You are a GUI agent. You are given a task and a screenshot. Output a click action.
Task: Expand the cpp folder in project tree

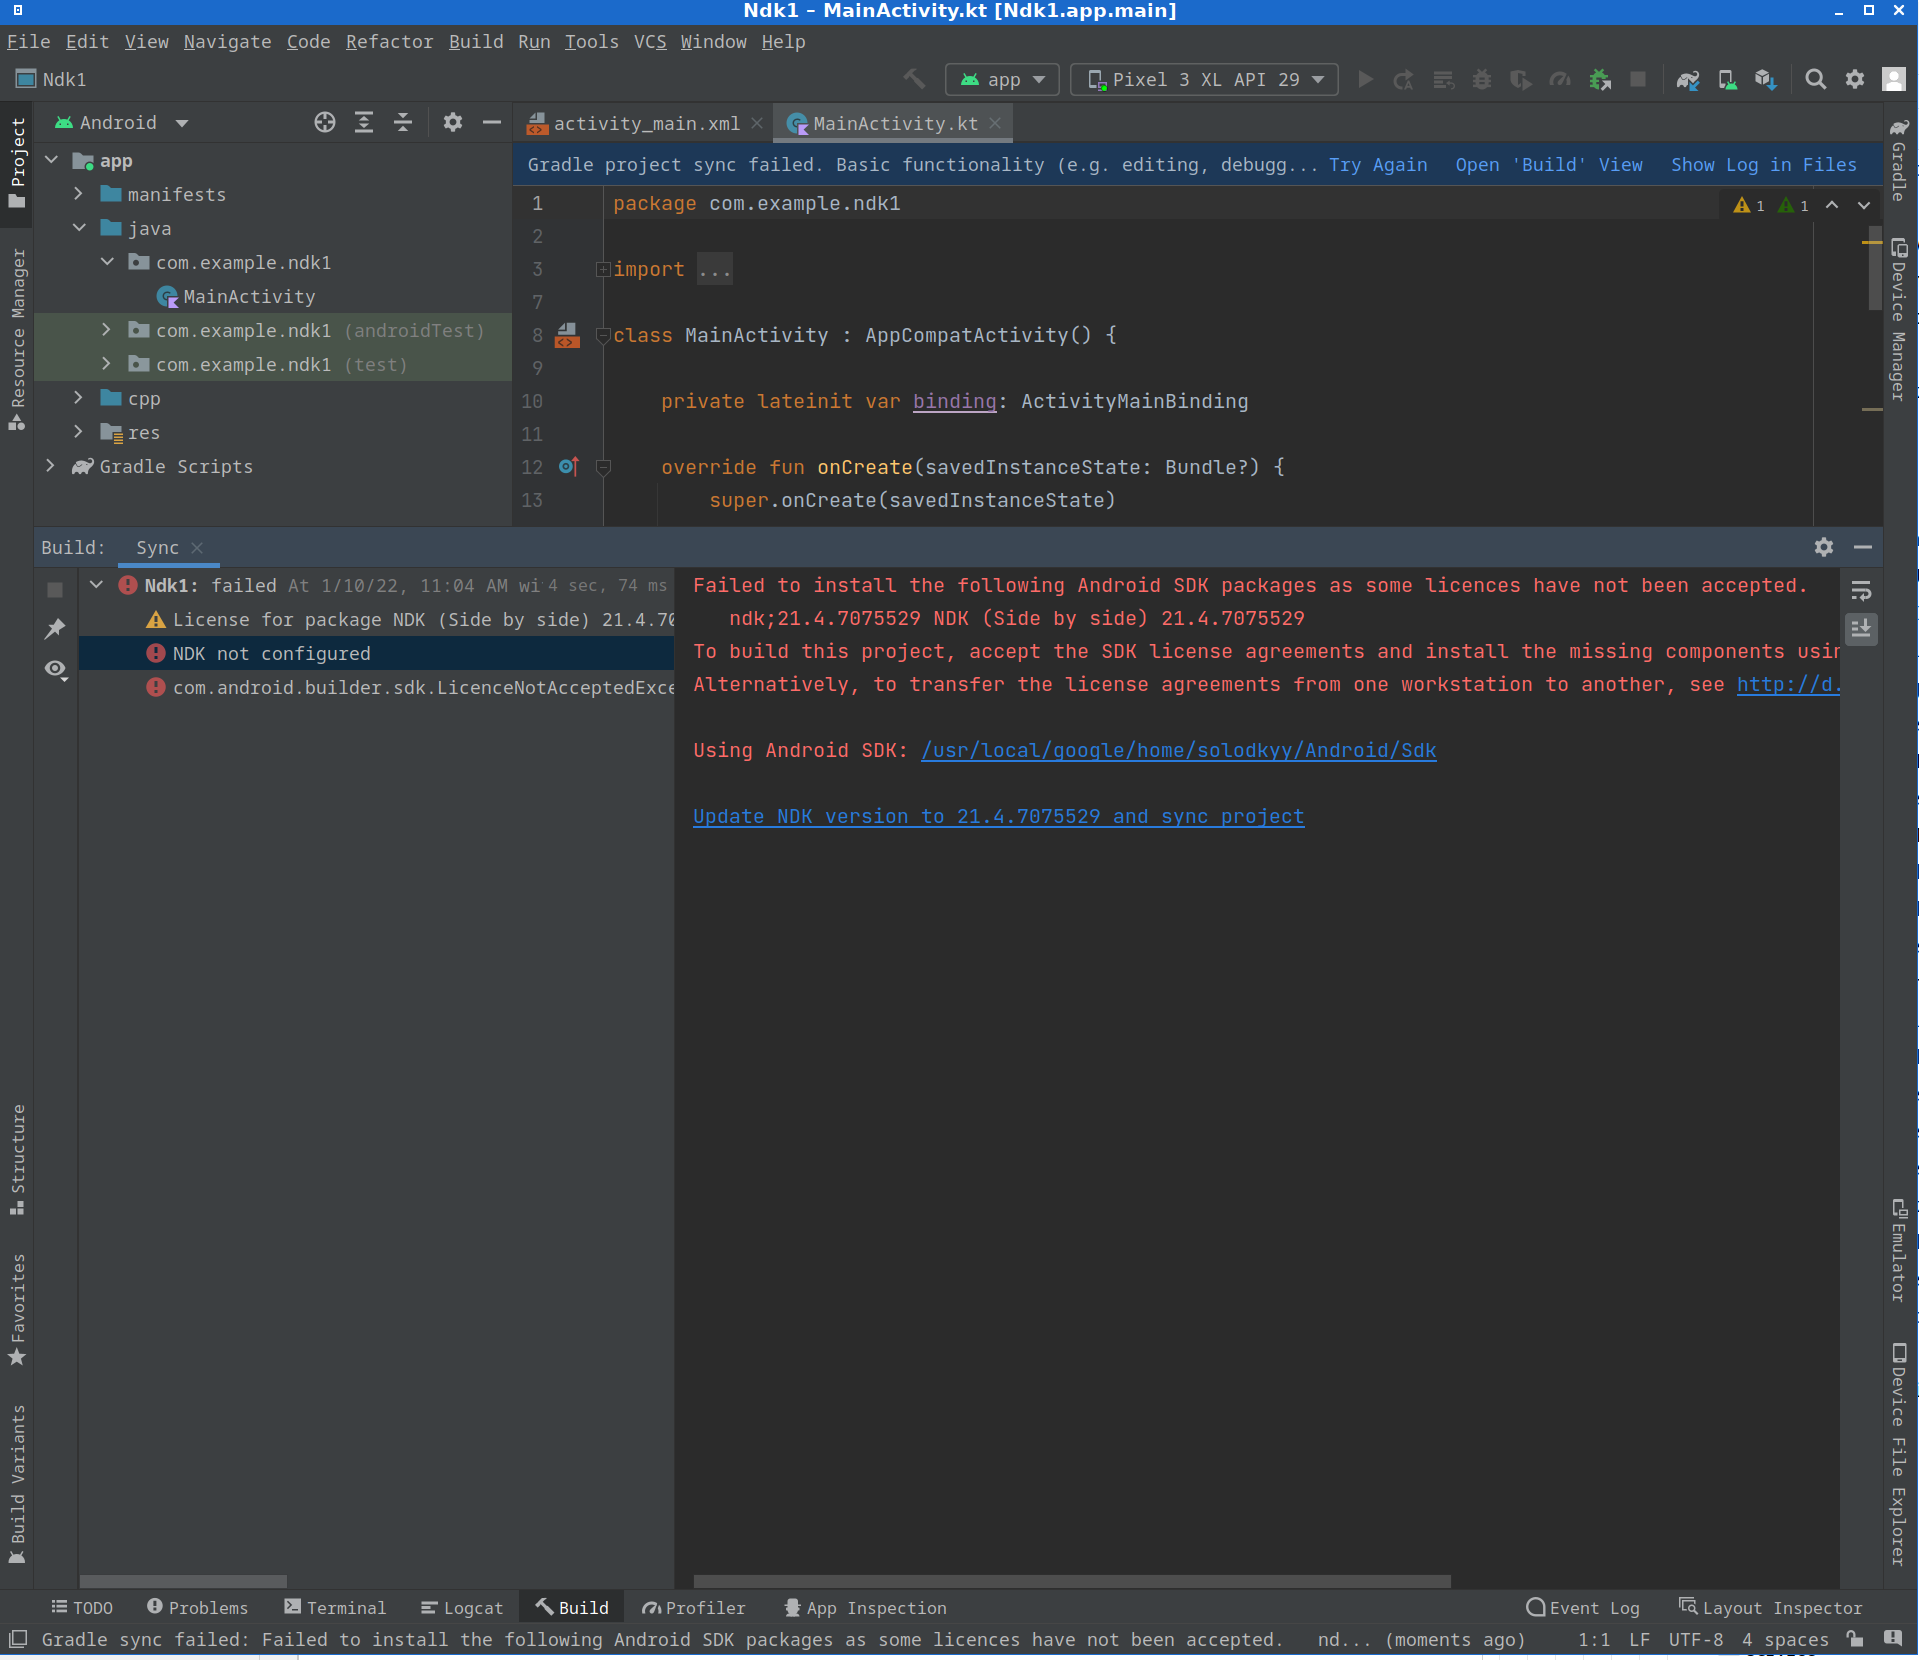[x=79, y=398]
